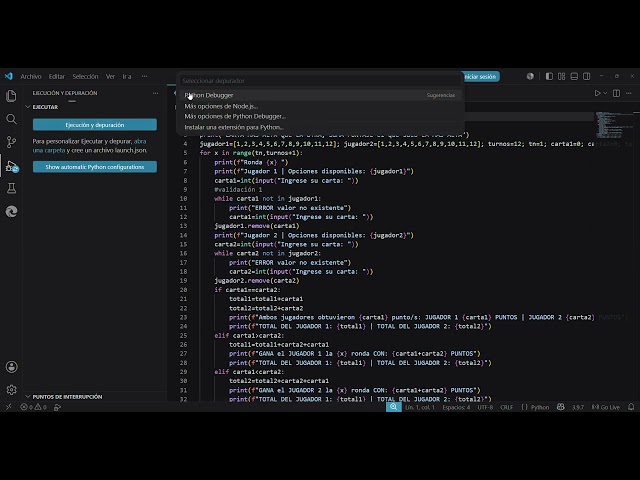The height and width of the screenshot is (480, 640).
Task: Split the editor to the right
Action: (616, 93)
